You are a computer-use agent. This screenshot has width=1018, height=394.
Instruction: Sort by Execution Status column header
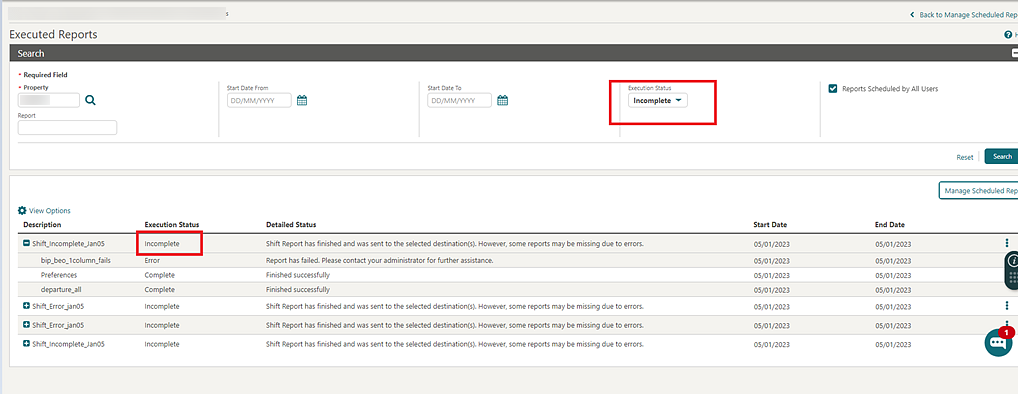tap(171, 225)
